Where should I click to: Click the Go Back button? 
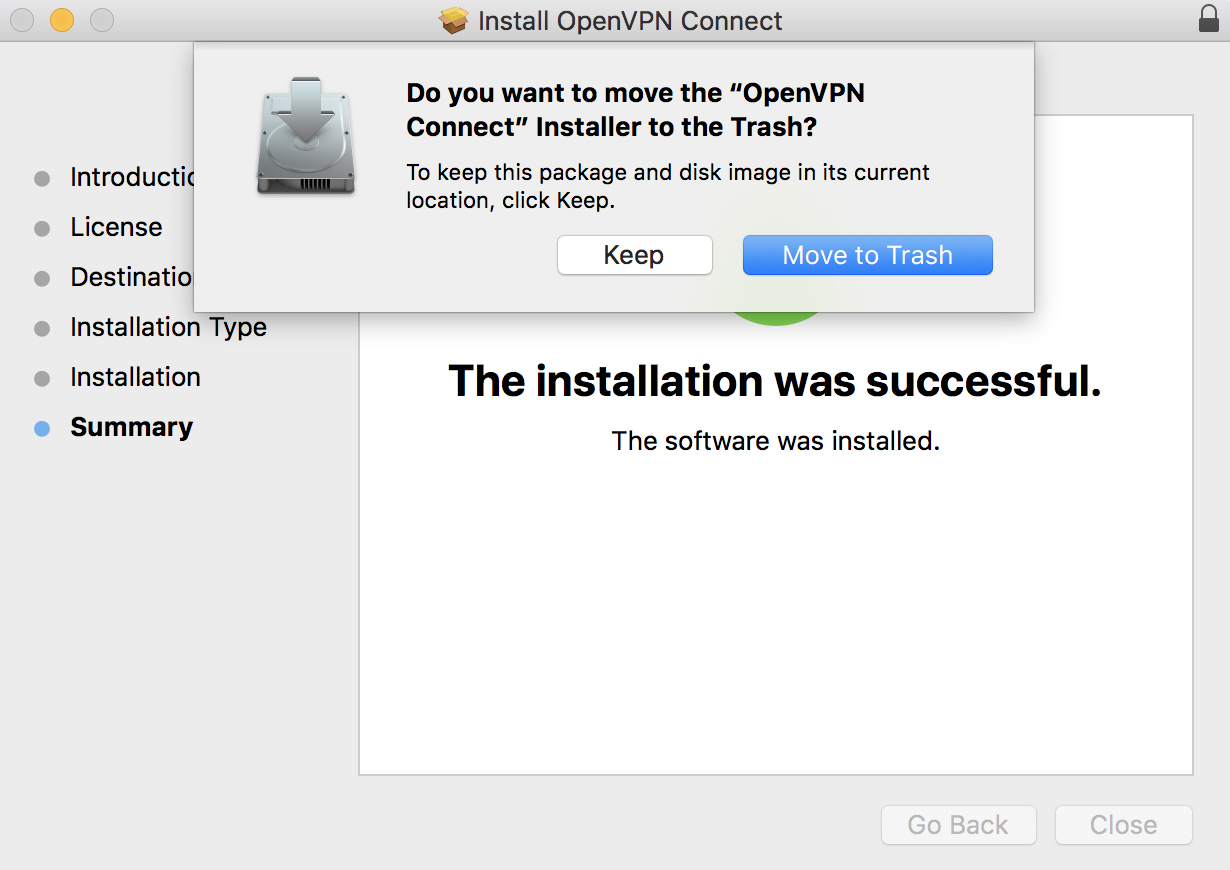coord(958,825)
